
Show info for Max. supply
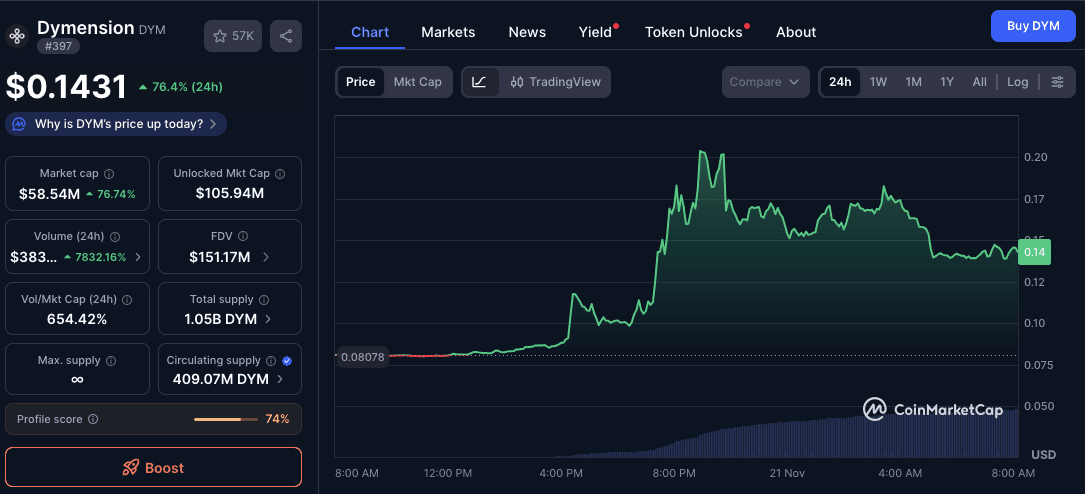[x=111, y=360]
